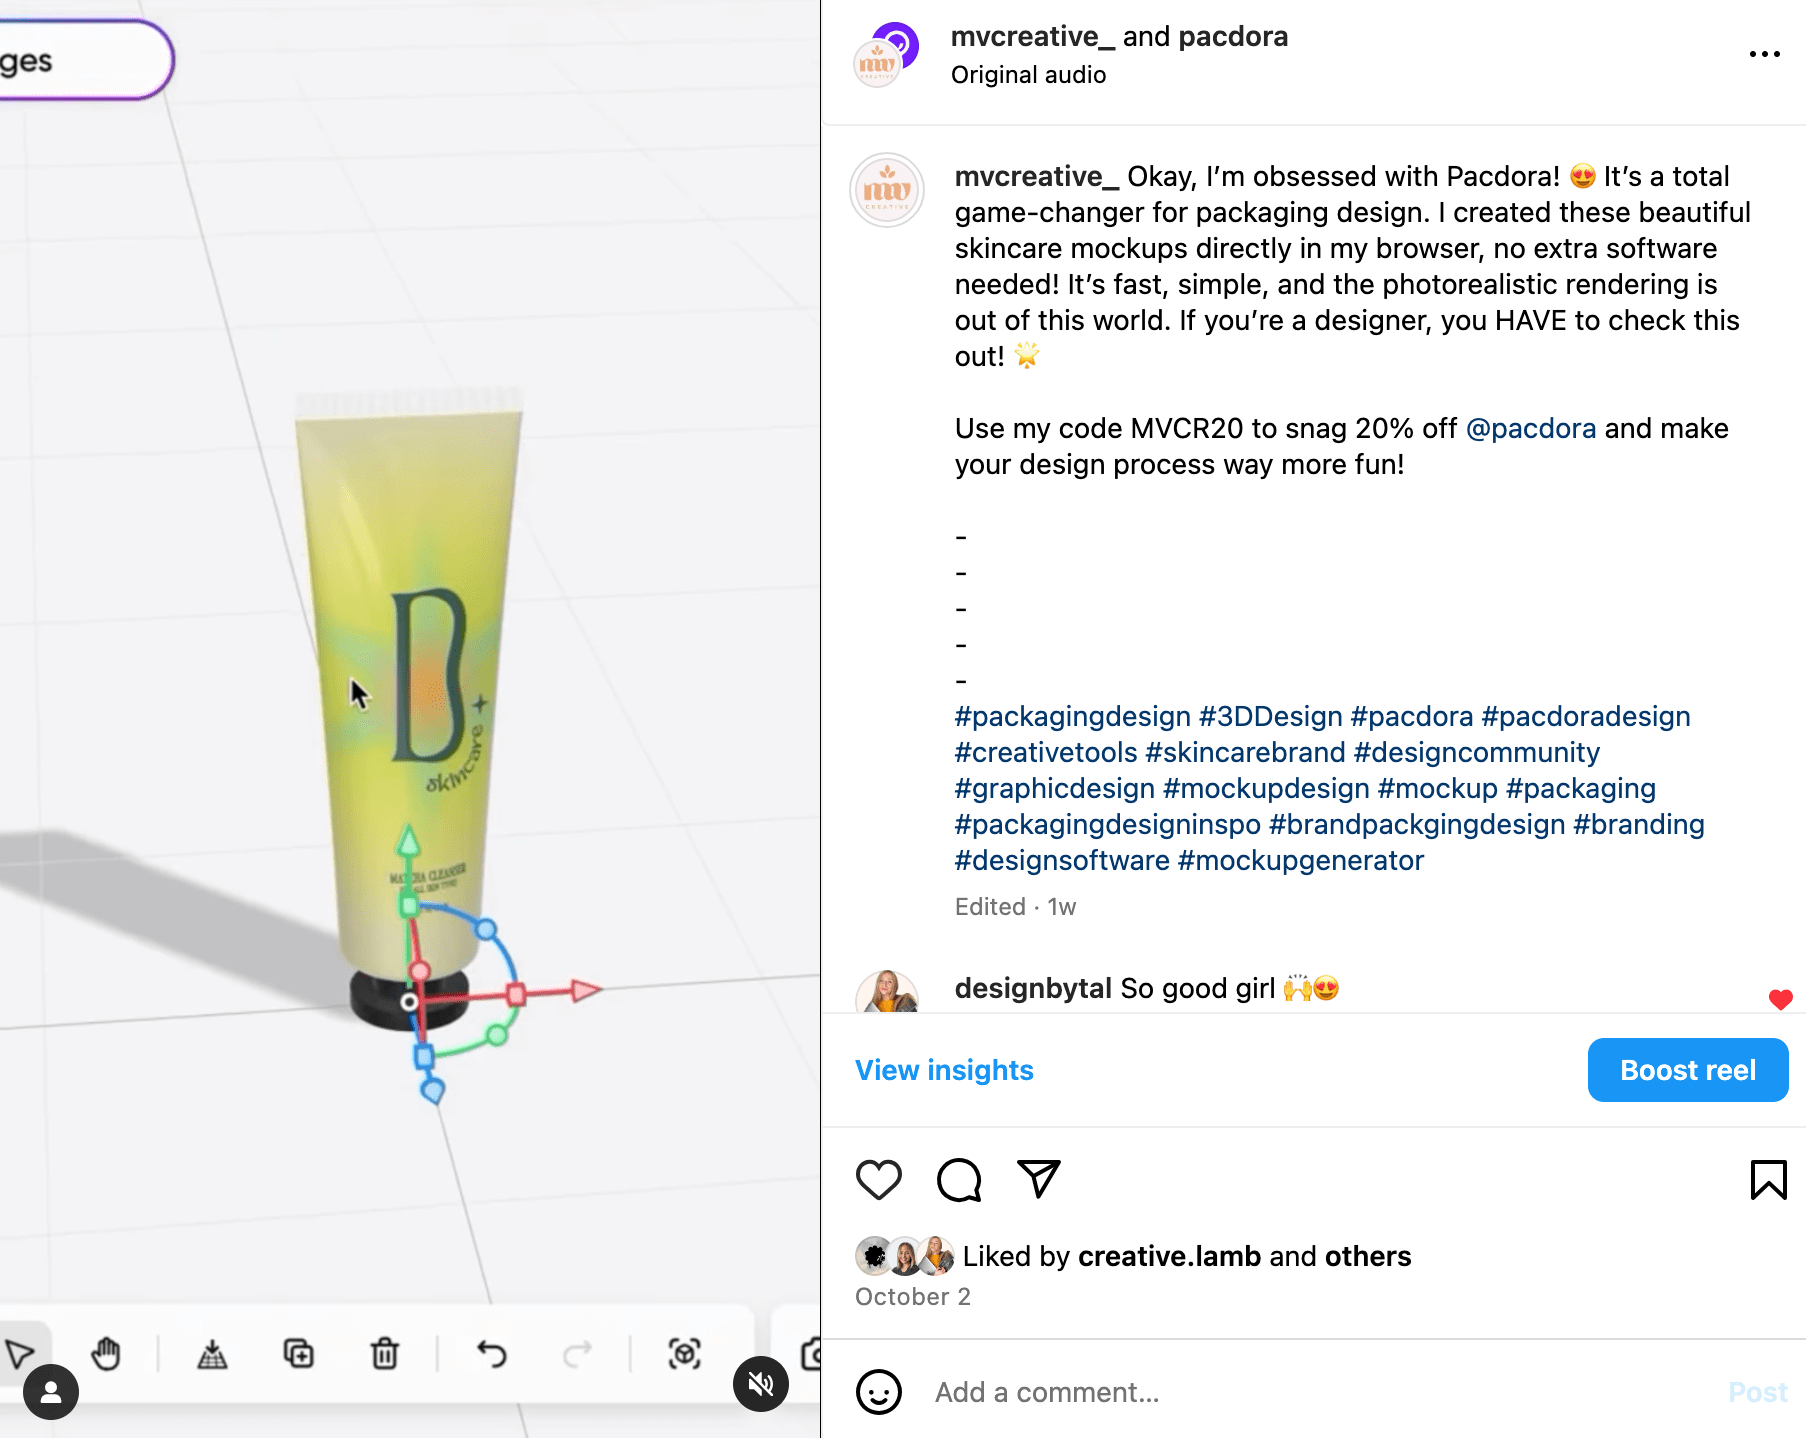The height and width of the screenshot is (1438, 1806).
Task: Unmute the reel audio
Action: tap(761, 1384)
